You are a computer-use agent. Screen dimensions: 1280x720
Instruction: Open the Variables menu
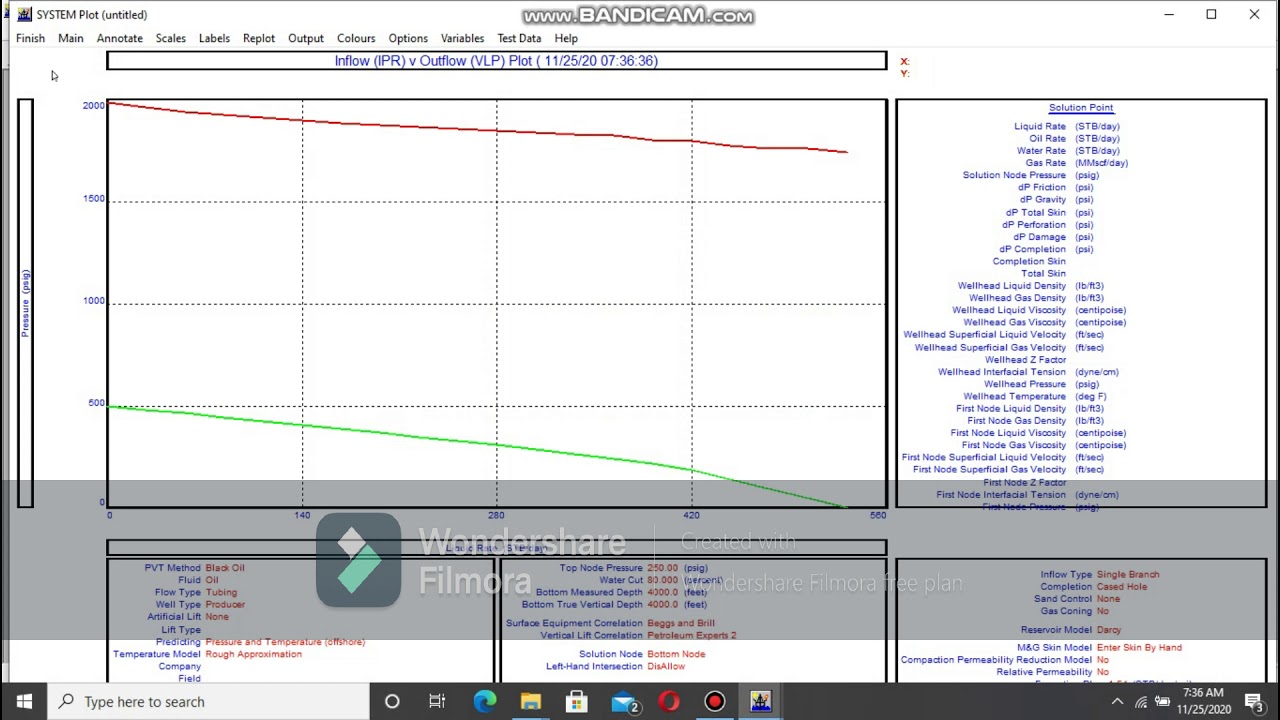(x=462, y=38)
